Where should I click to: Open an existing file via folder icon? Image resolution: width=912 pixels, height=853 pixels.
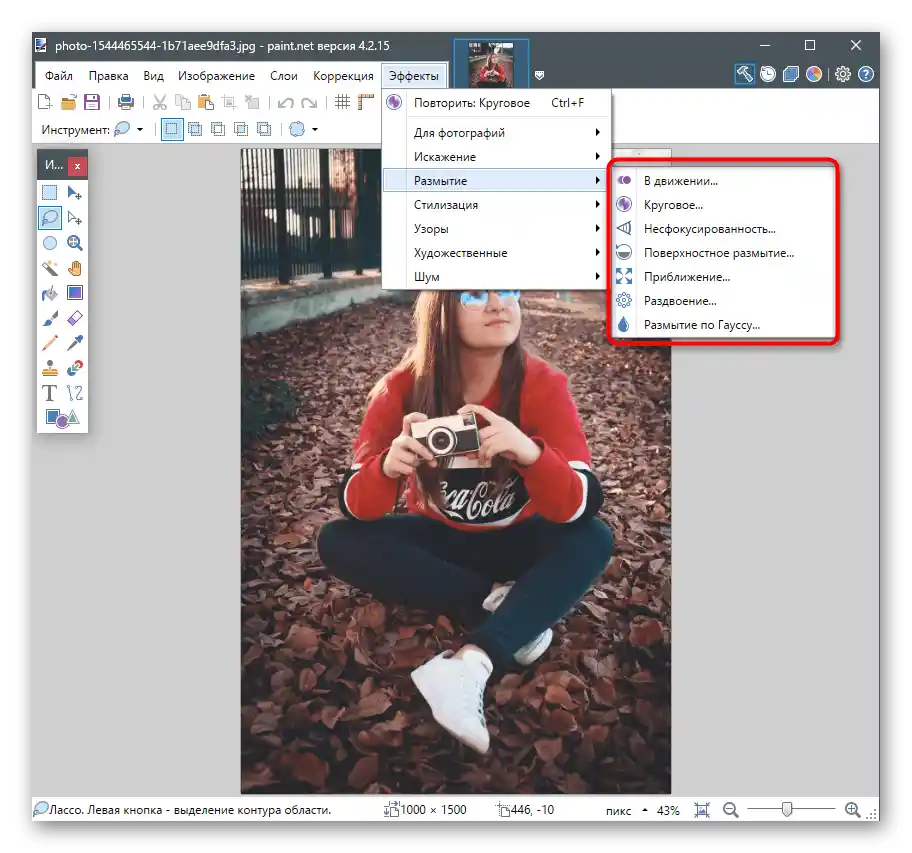coord(69,102)
